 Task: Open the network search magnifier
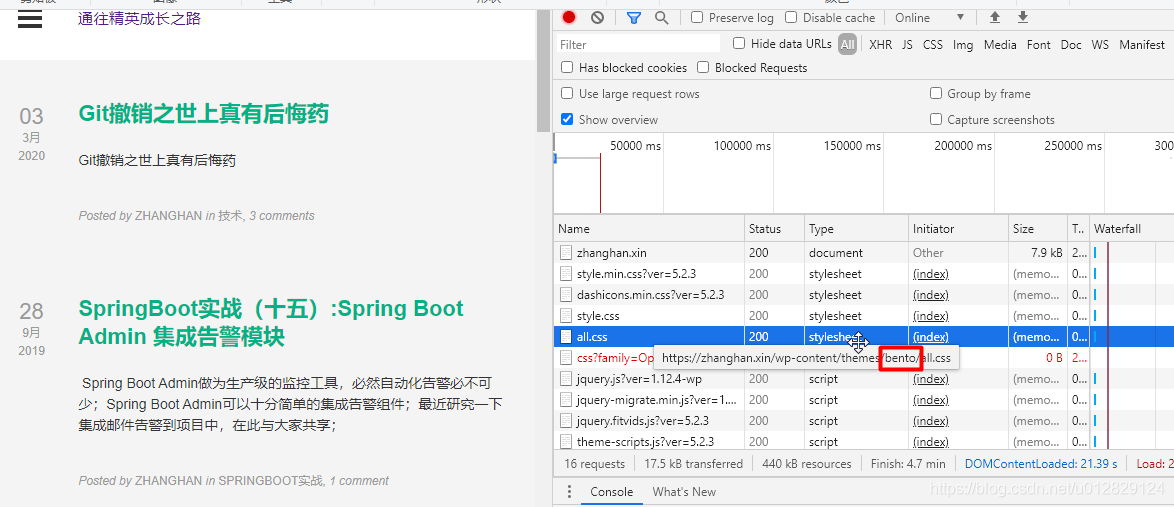[x=661, y=17]
